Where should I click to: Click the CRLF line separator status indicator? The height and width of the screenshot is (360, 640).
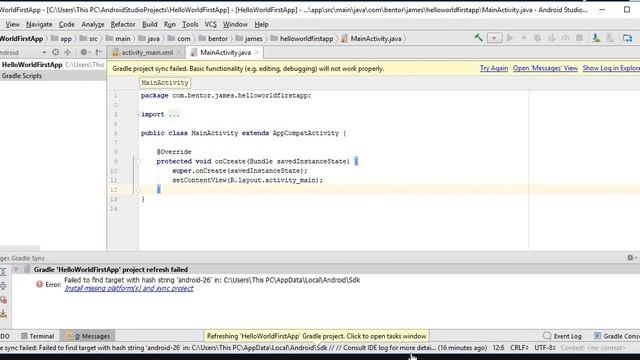pos(520,348)
